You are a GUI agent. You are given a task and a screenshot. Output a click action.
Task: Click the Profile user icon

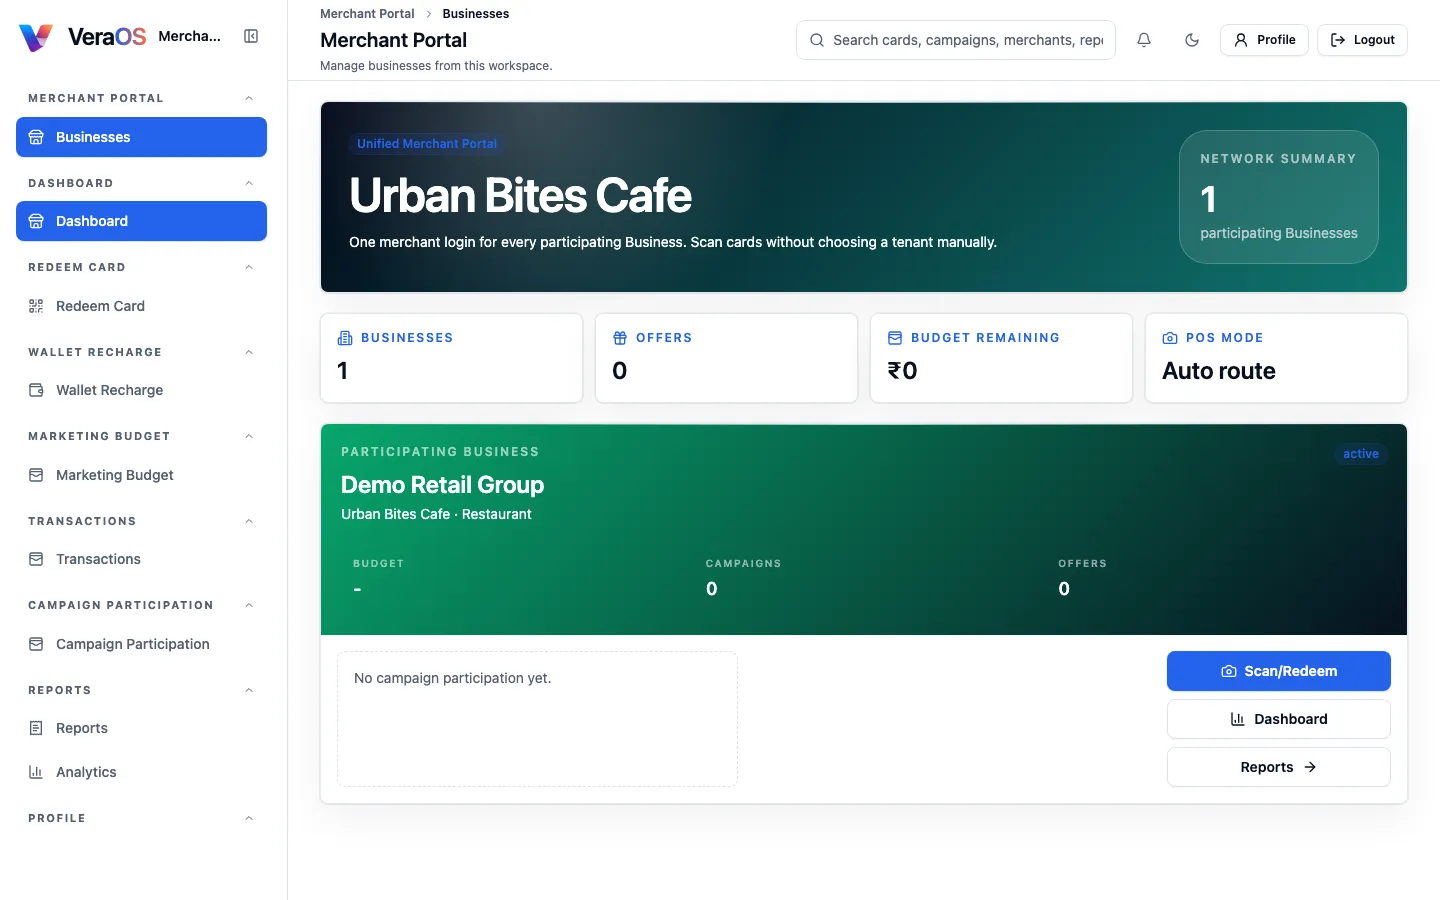(x=1241, y=40)
